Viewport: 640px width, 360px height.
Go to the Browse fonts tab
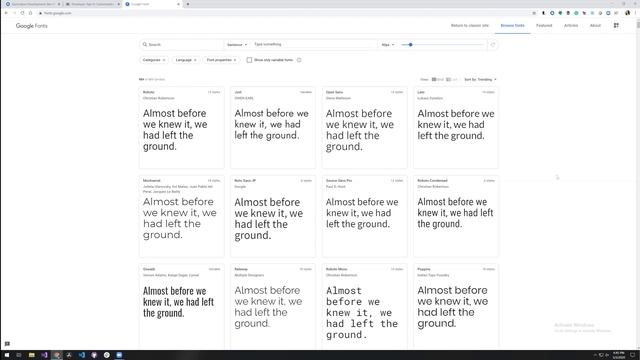(512, 25)
